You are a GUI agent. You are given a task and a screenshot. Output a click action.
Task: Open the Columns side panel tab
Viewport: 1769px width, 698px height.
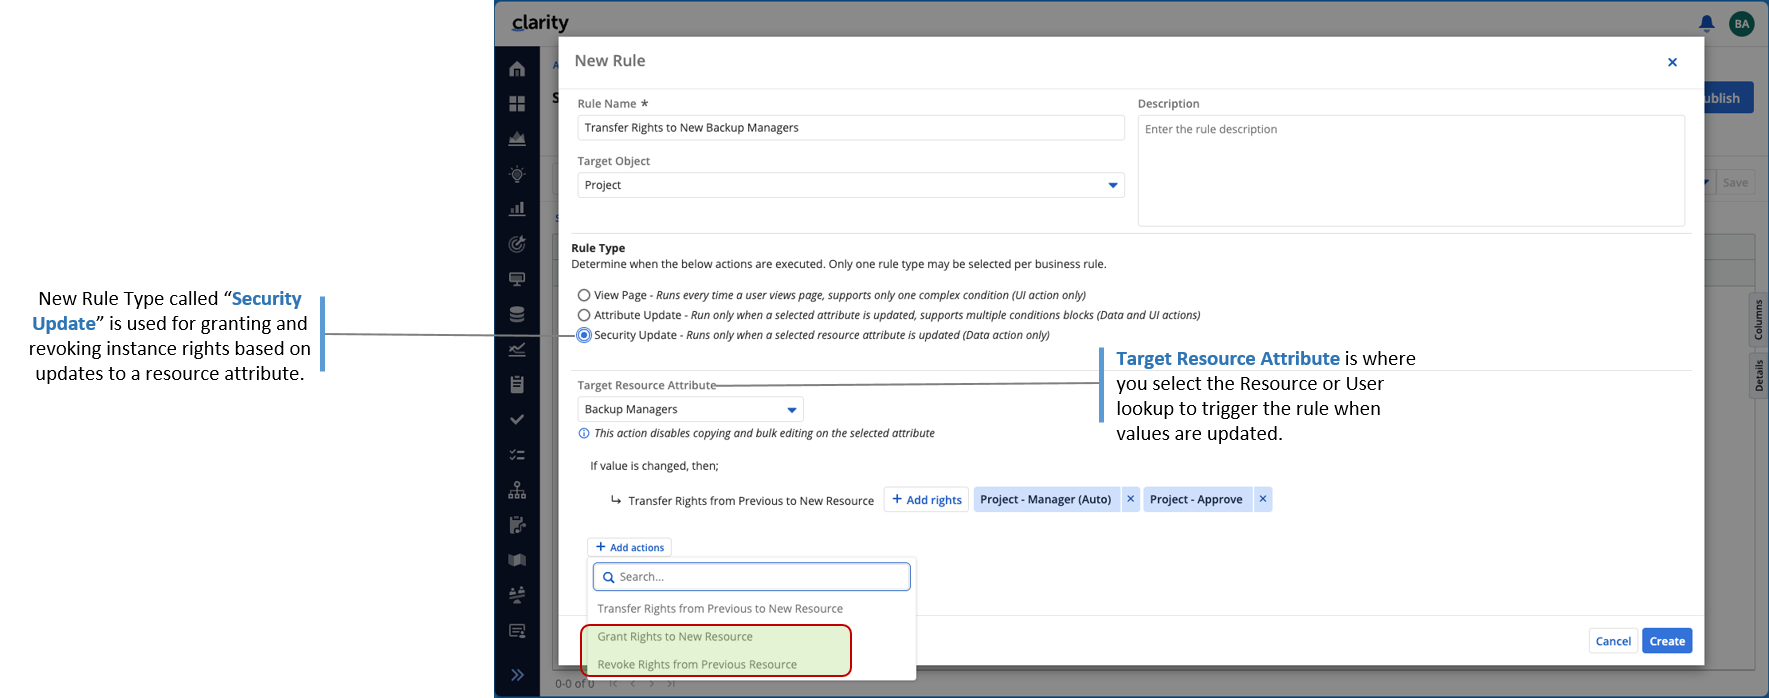1758,320
